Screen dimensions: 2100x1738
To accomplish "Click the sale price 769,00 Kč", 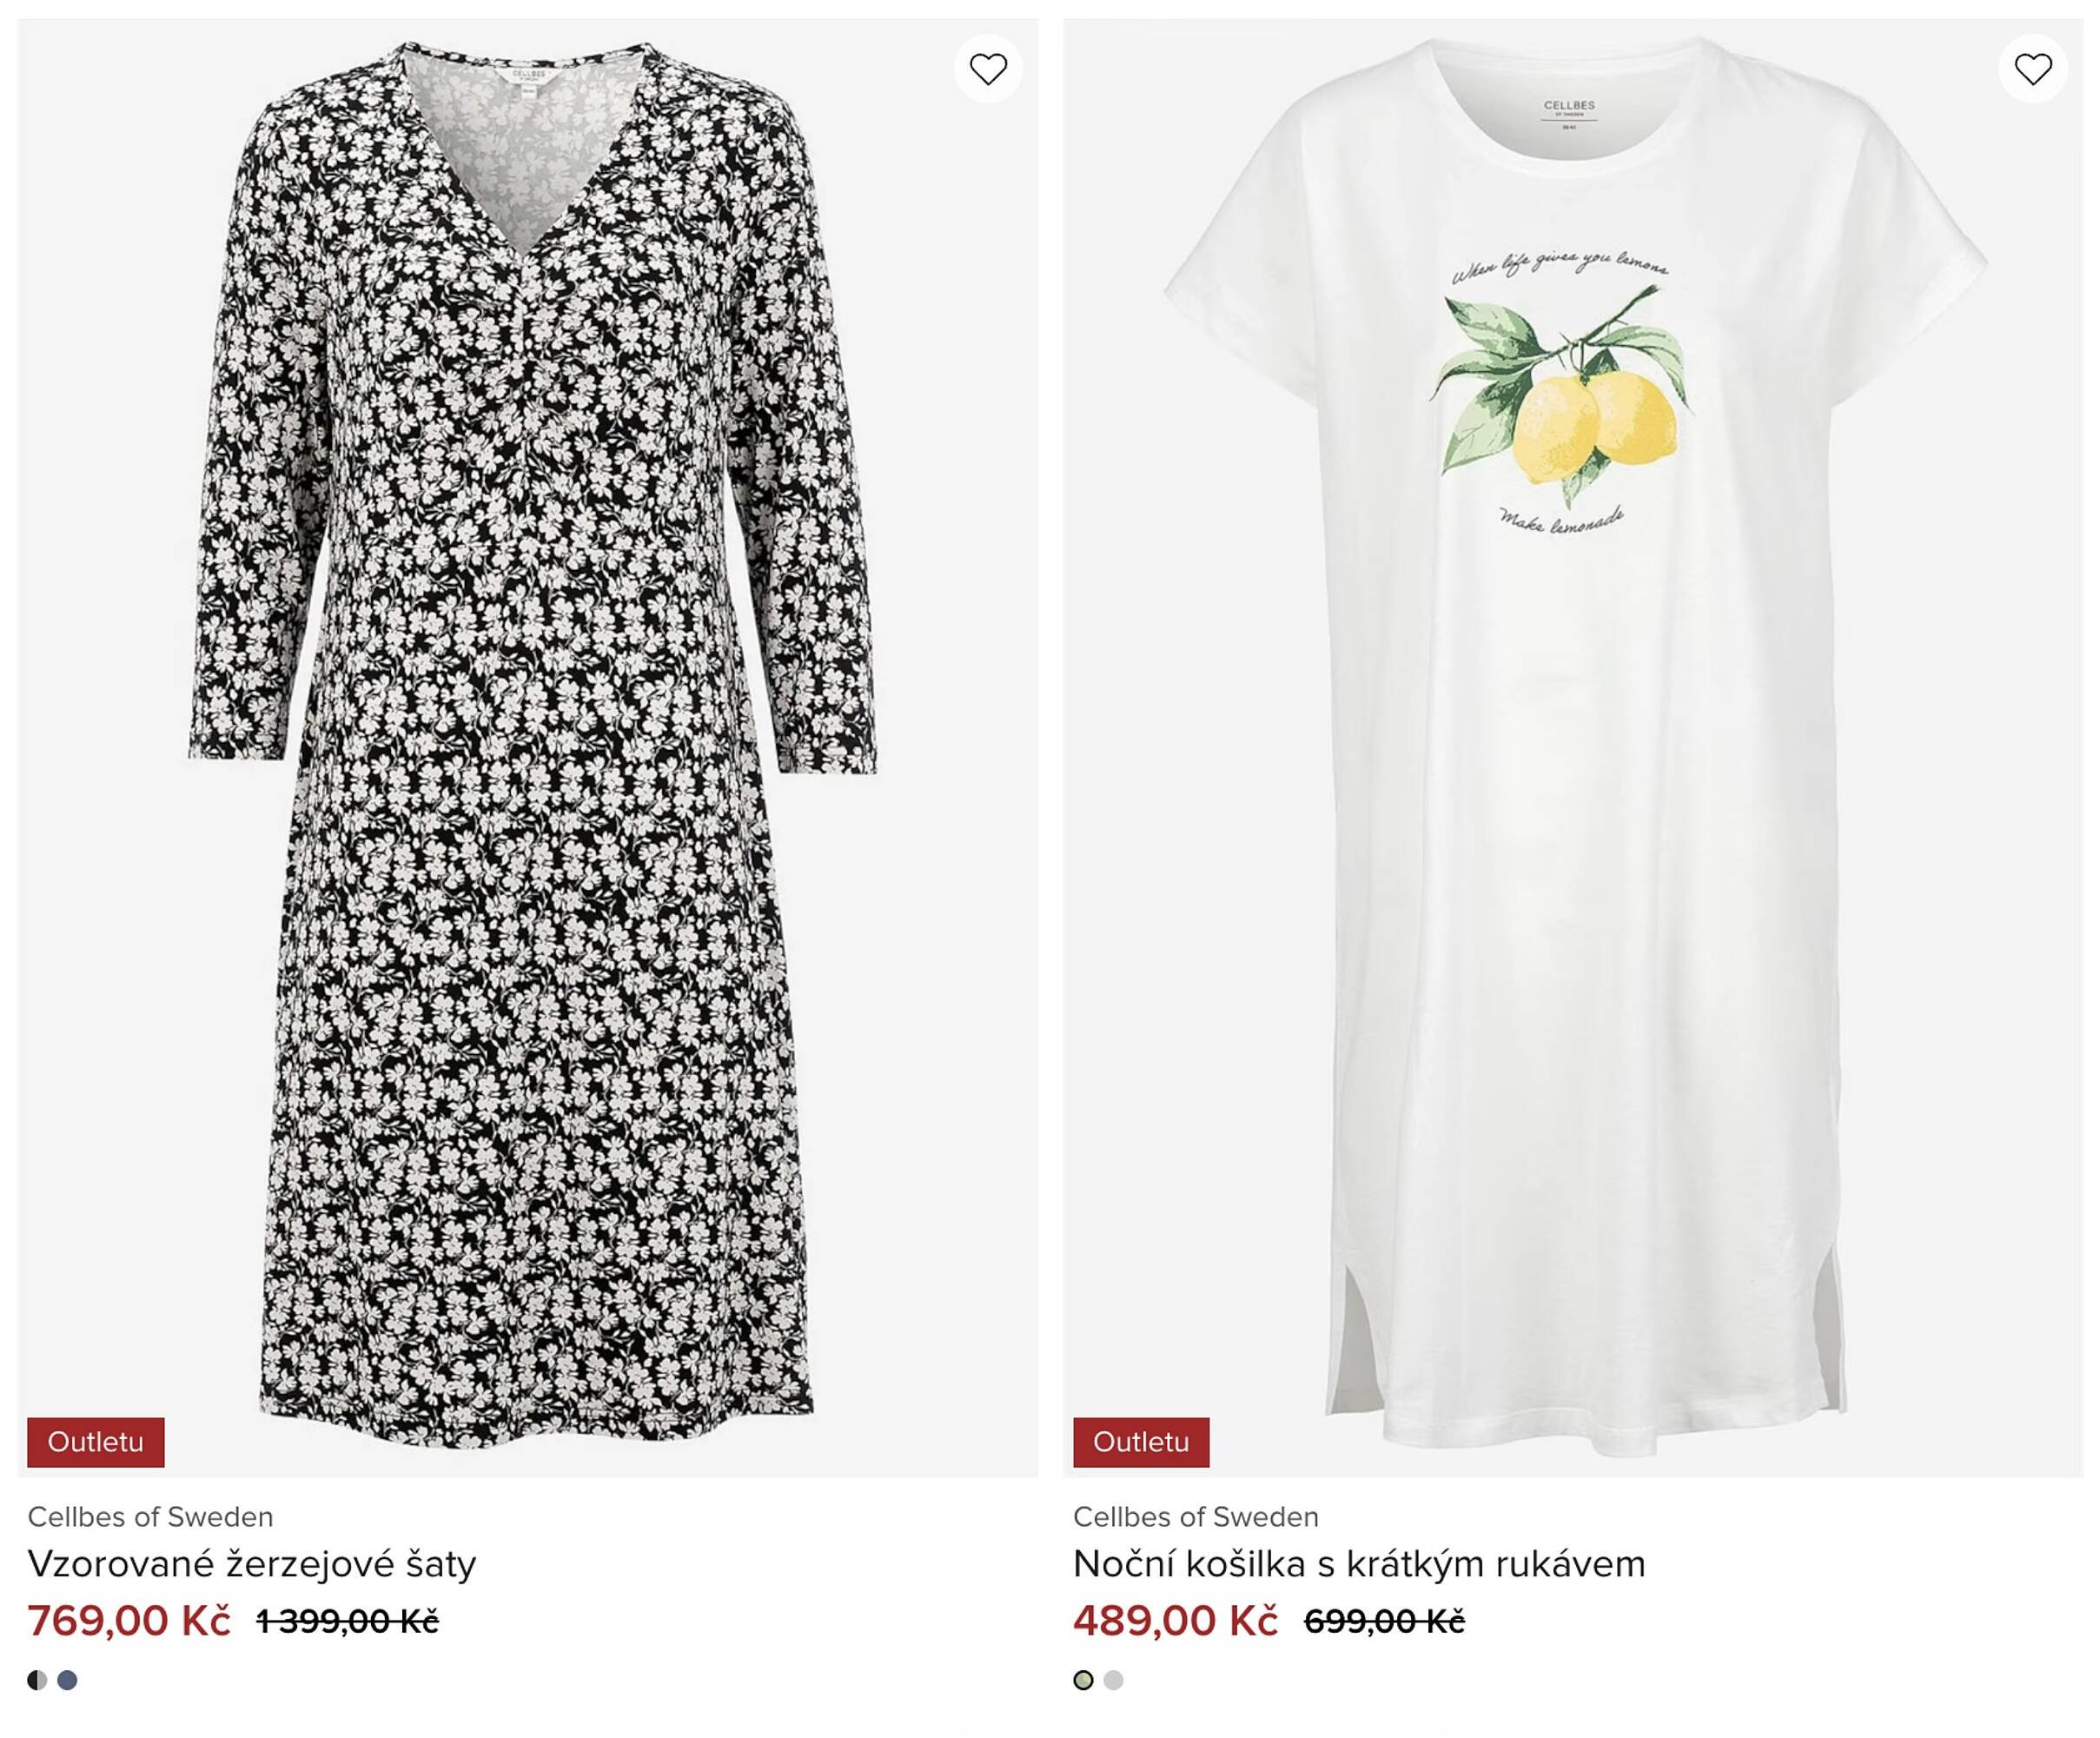I will click(x=129, y=1621).
